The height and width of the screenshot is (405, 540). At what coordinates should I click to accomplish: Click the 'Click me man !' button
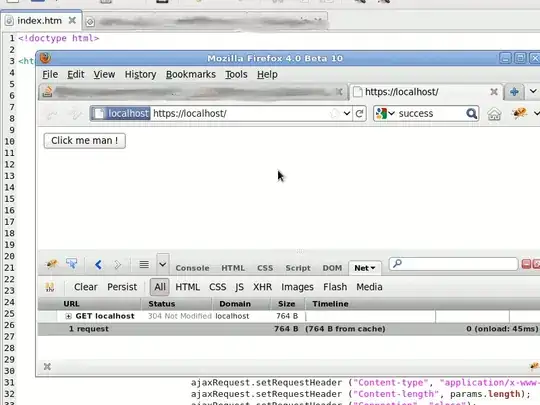click(85, 141)
